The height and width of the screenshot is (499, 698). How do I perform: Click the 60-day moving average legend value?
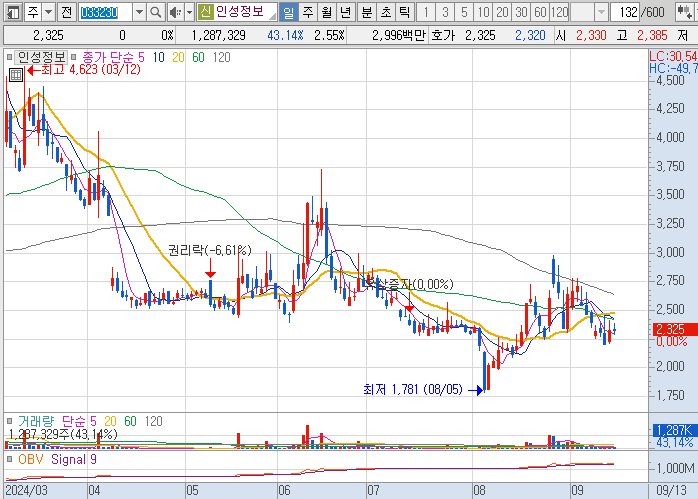[199, 57]
